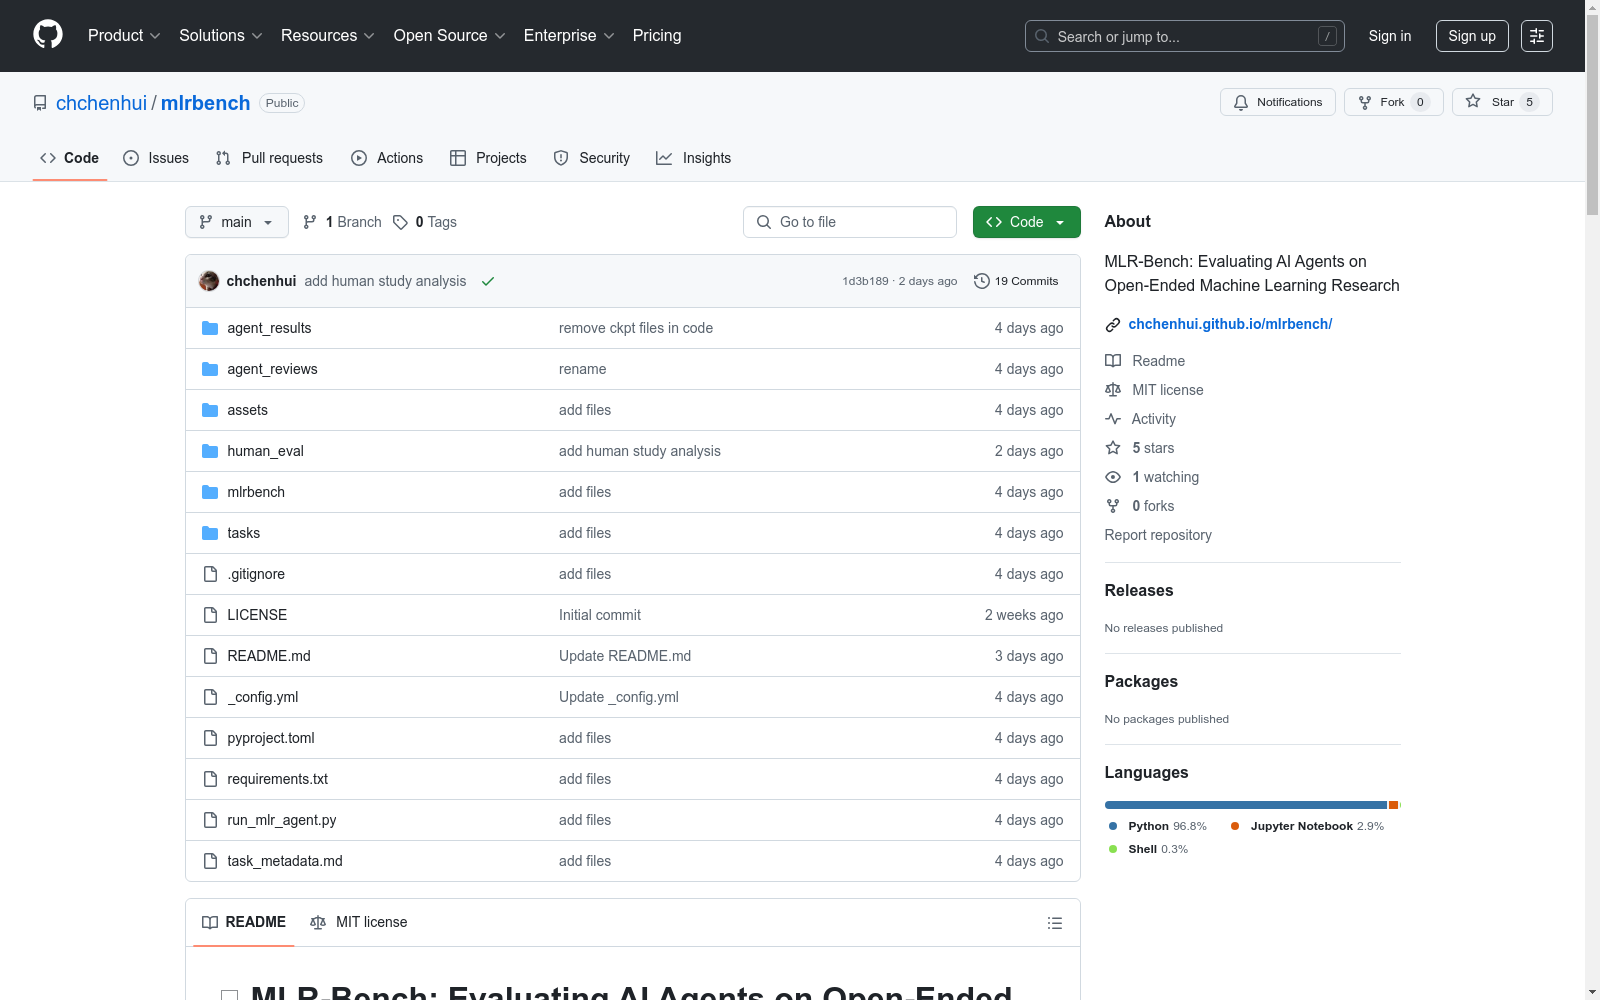This screenshot has width=1600, height=1000.
Task: Star the mlrbench repository
Action: click(1502, 102)
